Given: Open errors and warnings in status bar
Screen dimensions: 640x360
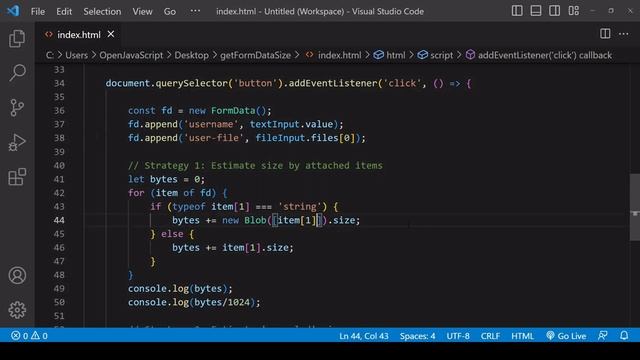Looking at the screenshot, I should click(29, 336).
